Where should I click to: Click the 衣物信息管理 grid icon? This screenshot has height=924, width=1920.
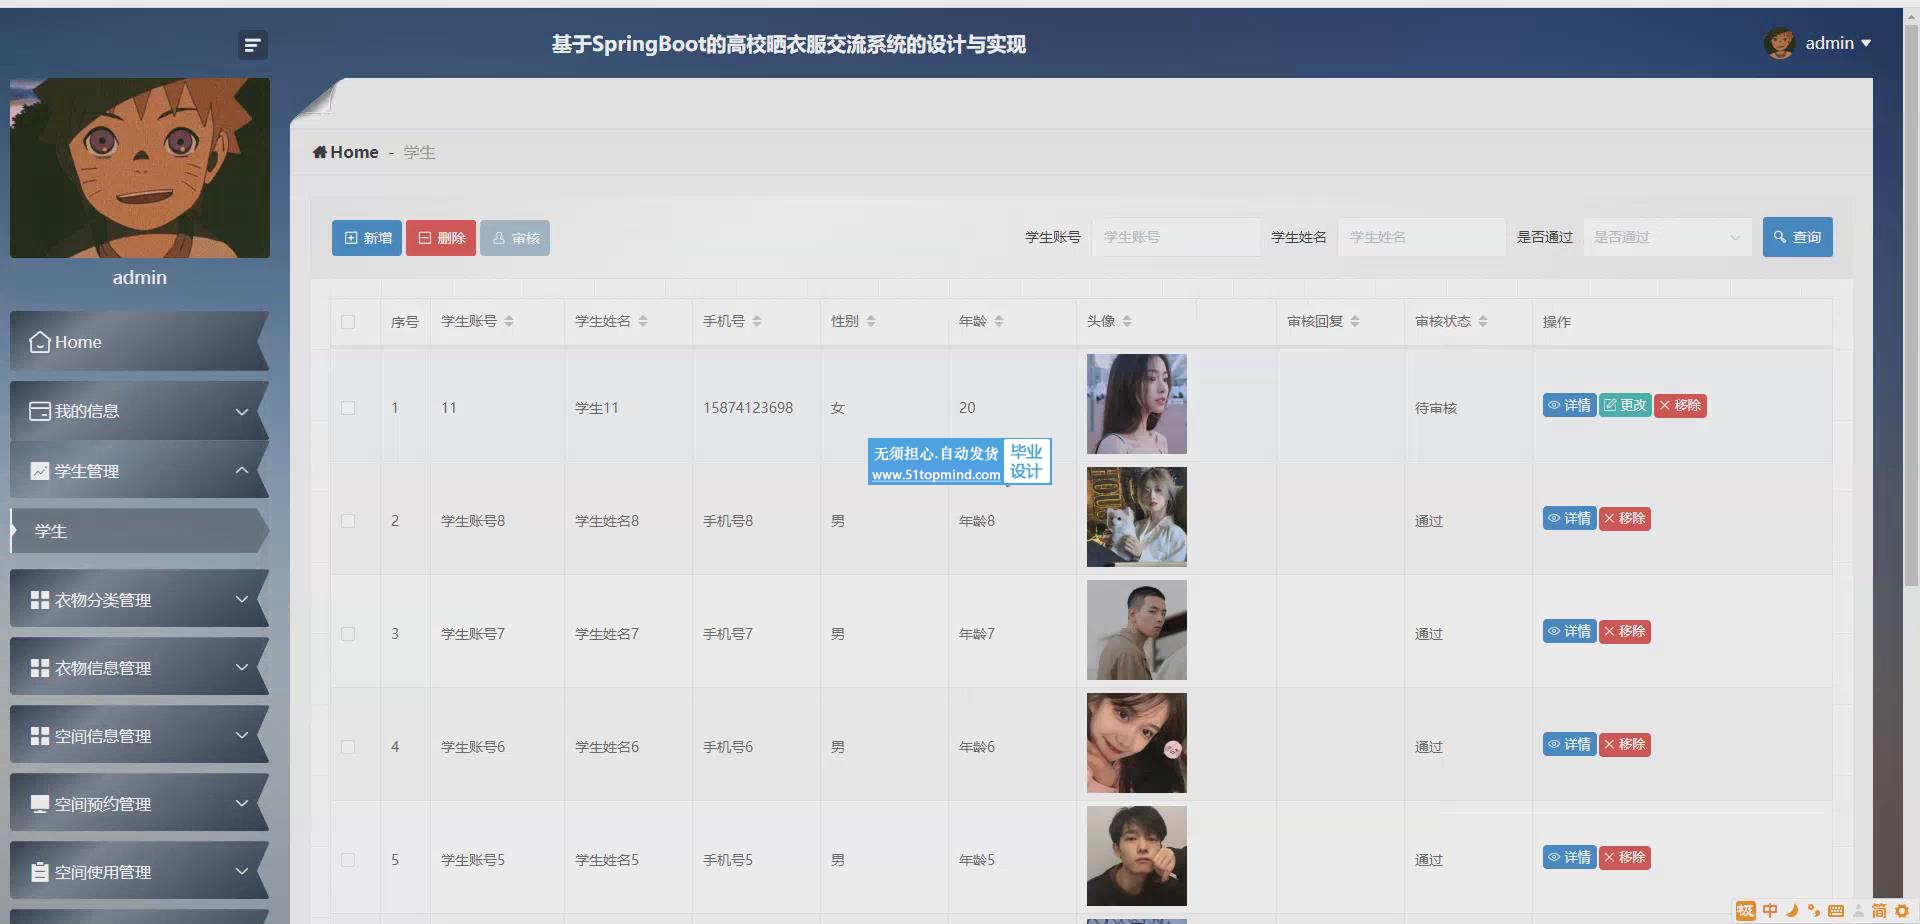coord(40,668)
